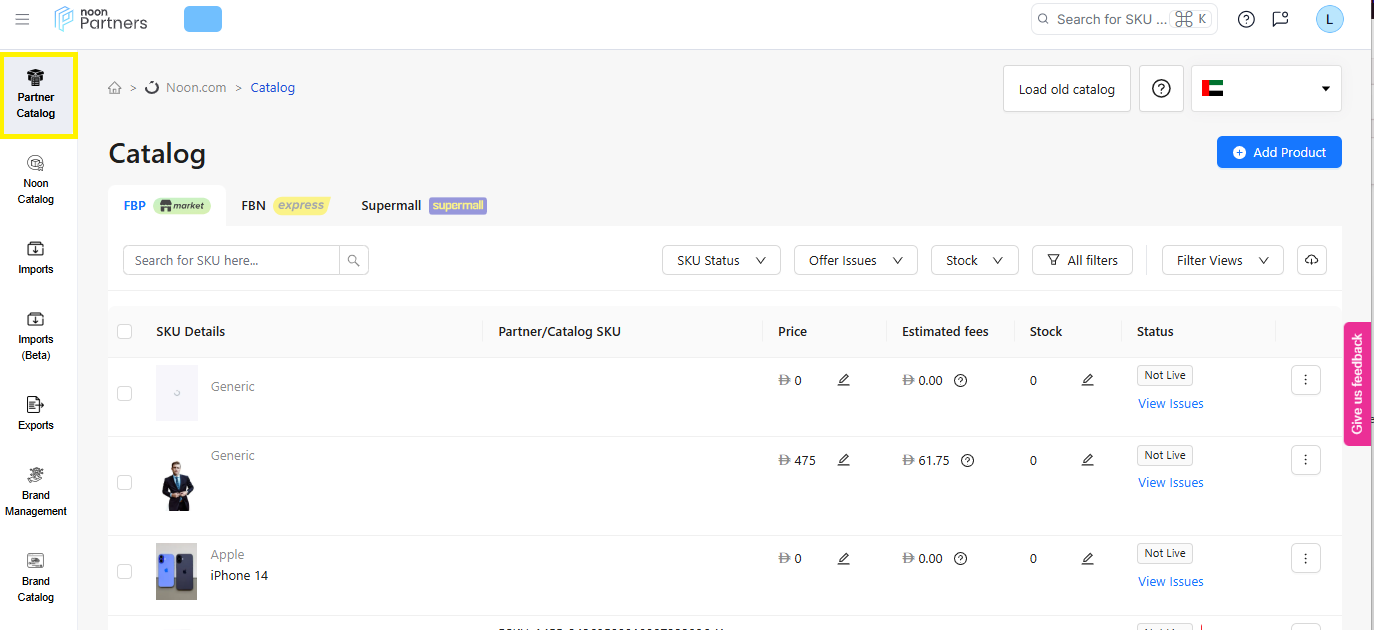Open more options for first Generic row
Viewport: 1374px width, 630px height.
[x=1306, y=380]
